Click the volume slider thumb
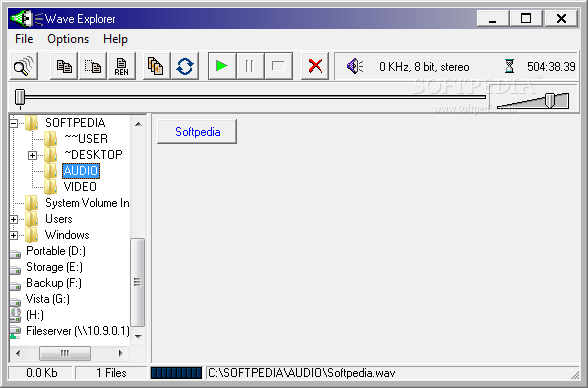This screenshot has height=388, width=588. tap(549, 100)
